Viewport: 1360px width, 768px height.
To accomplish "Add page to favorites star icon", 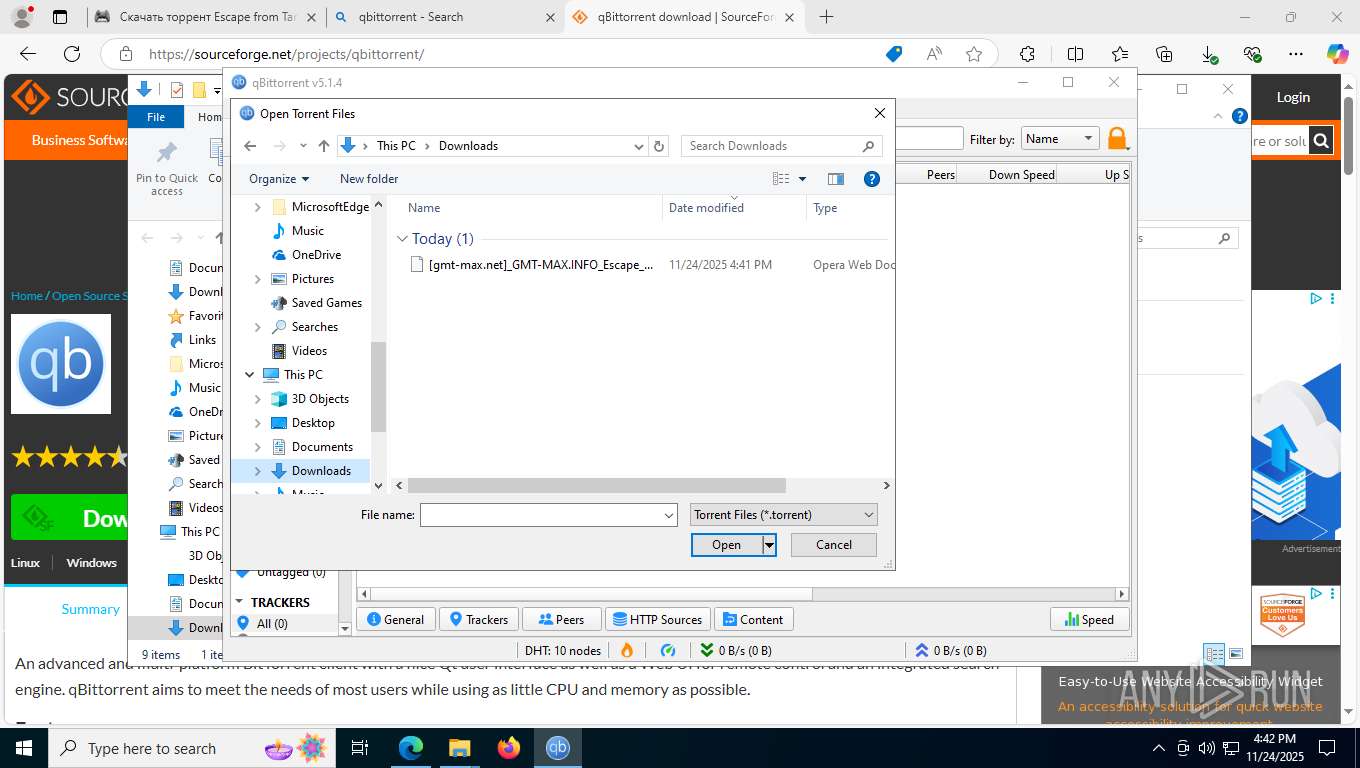I will point(974,54).
